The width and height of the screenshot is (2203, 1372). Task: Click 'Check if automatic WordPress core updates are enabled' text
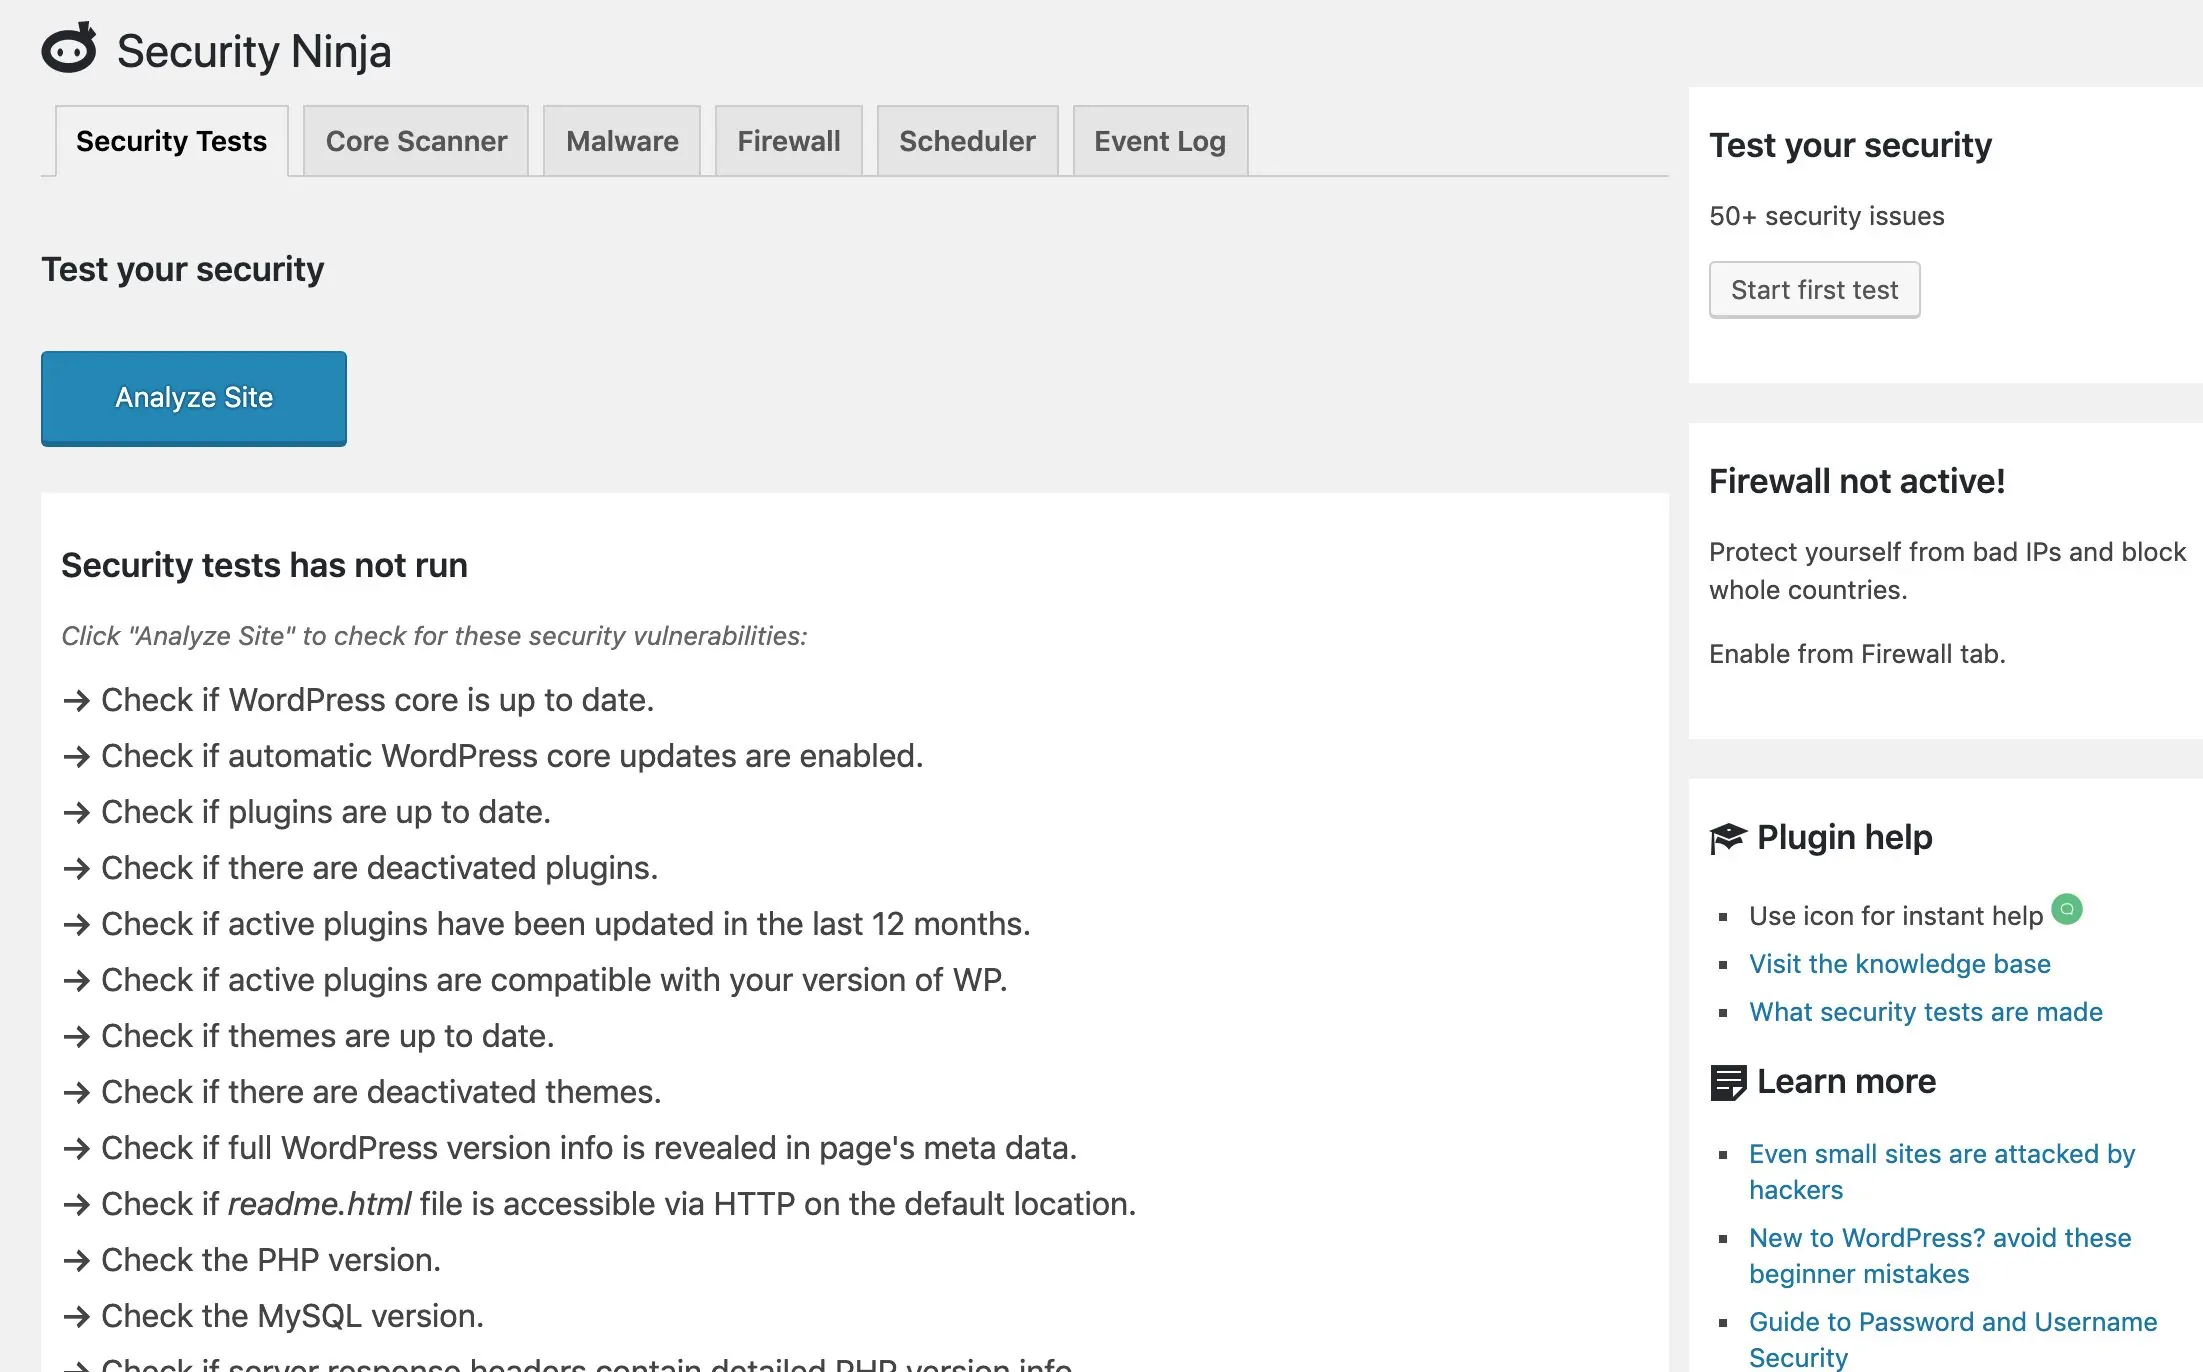coord(512,756)
